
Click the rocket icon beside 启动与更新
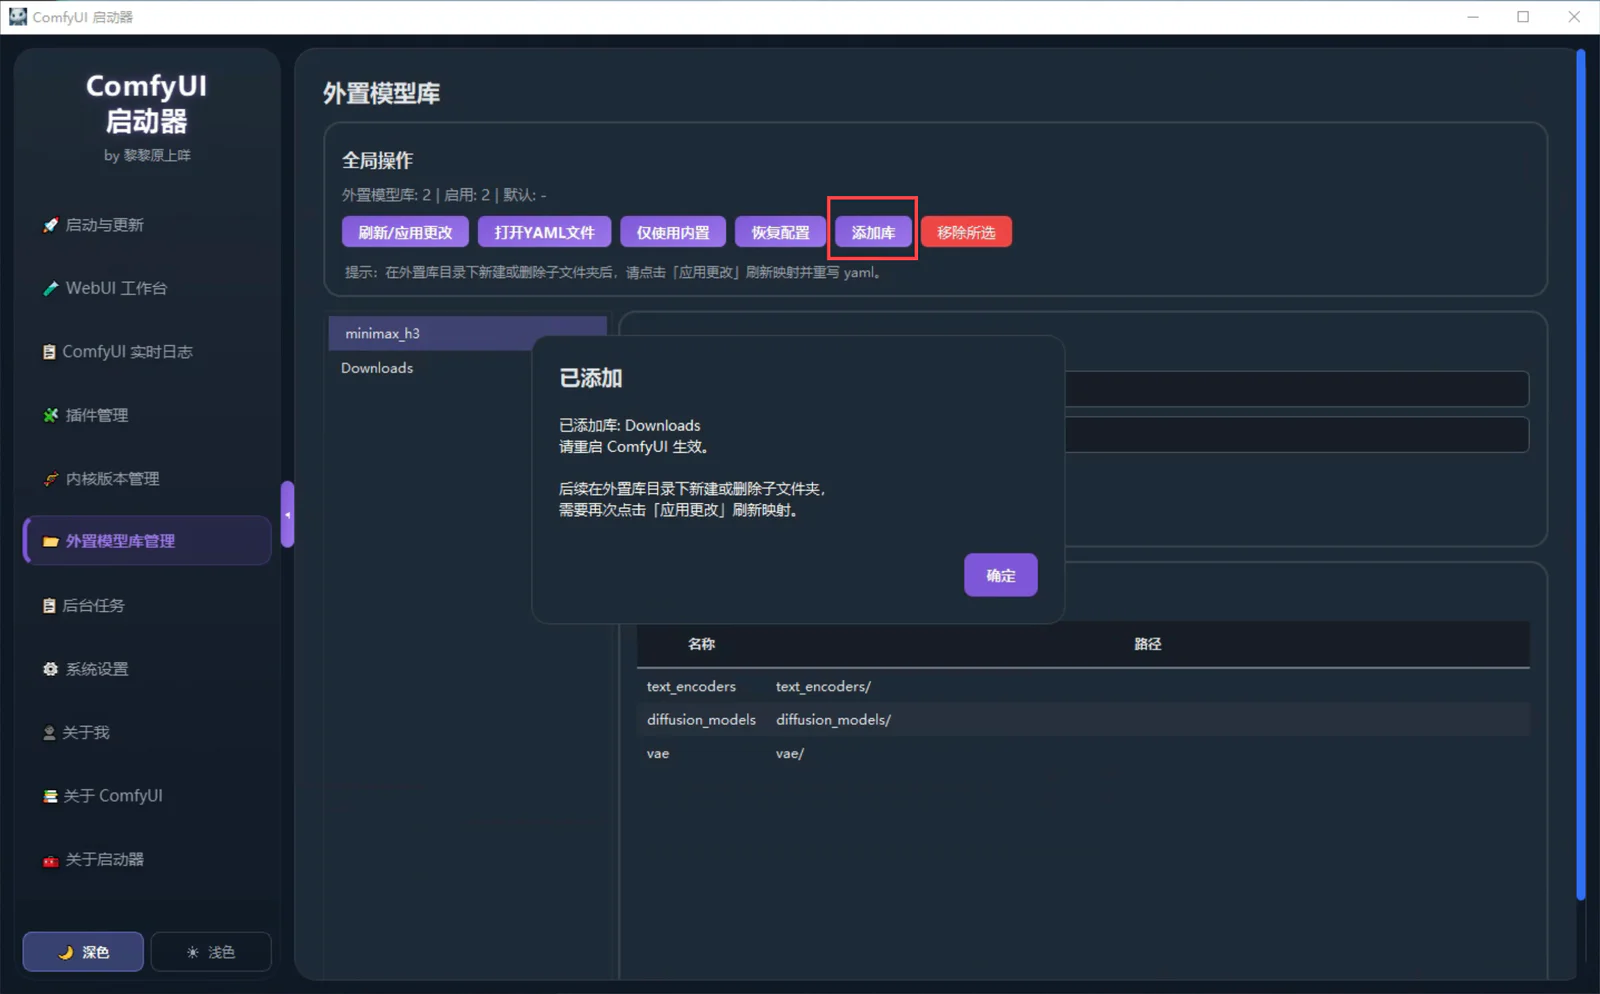(50, 225)
